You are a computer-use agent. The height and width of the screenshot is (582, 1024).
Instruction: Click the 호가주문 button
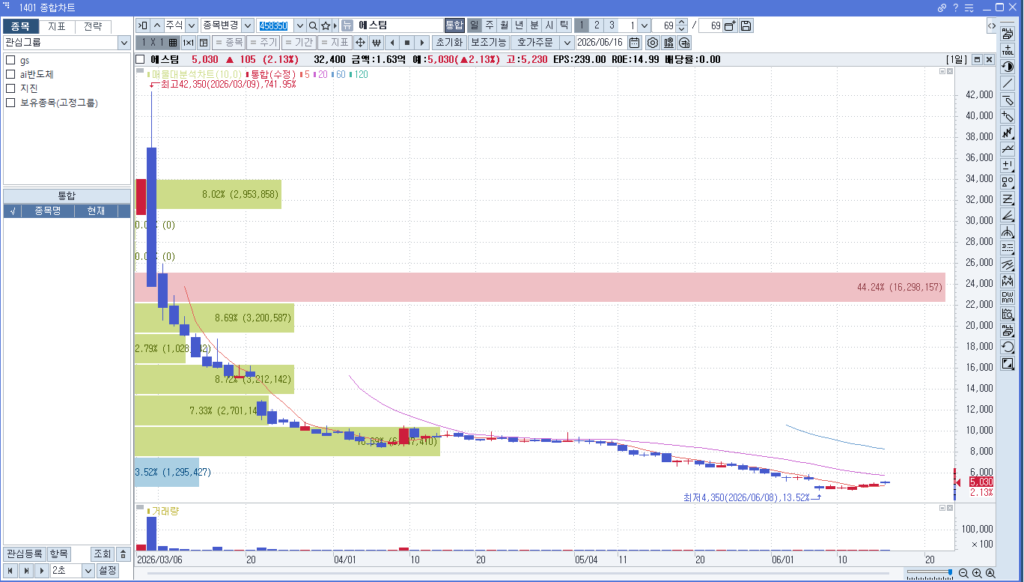[535, 42]
